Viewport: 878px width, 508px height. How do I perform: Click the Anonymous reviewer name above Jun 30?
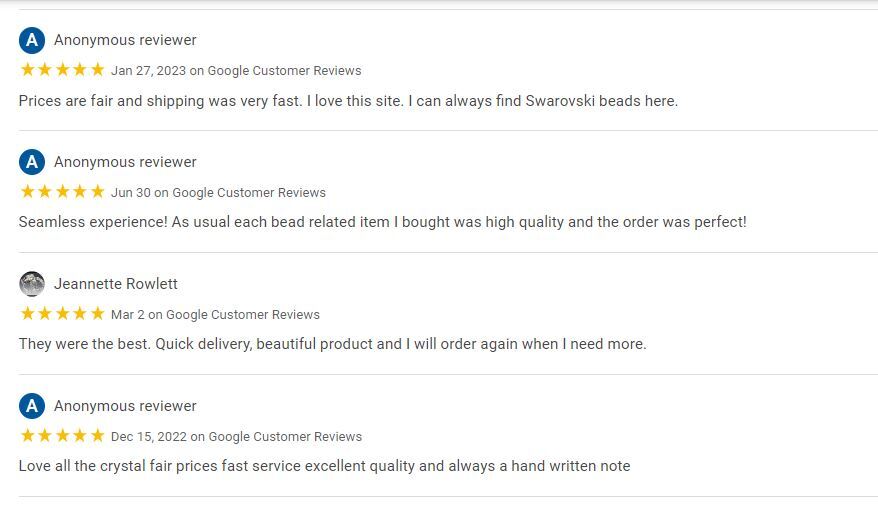click(x=125, y=162)
